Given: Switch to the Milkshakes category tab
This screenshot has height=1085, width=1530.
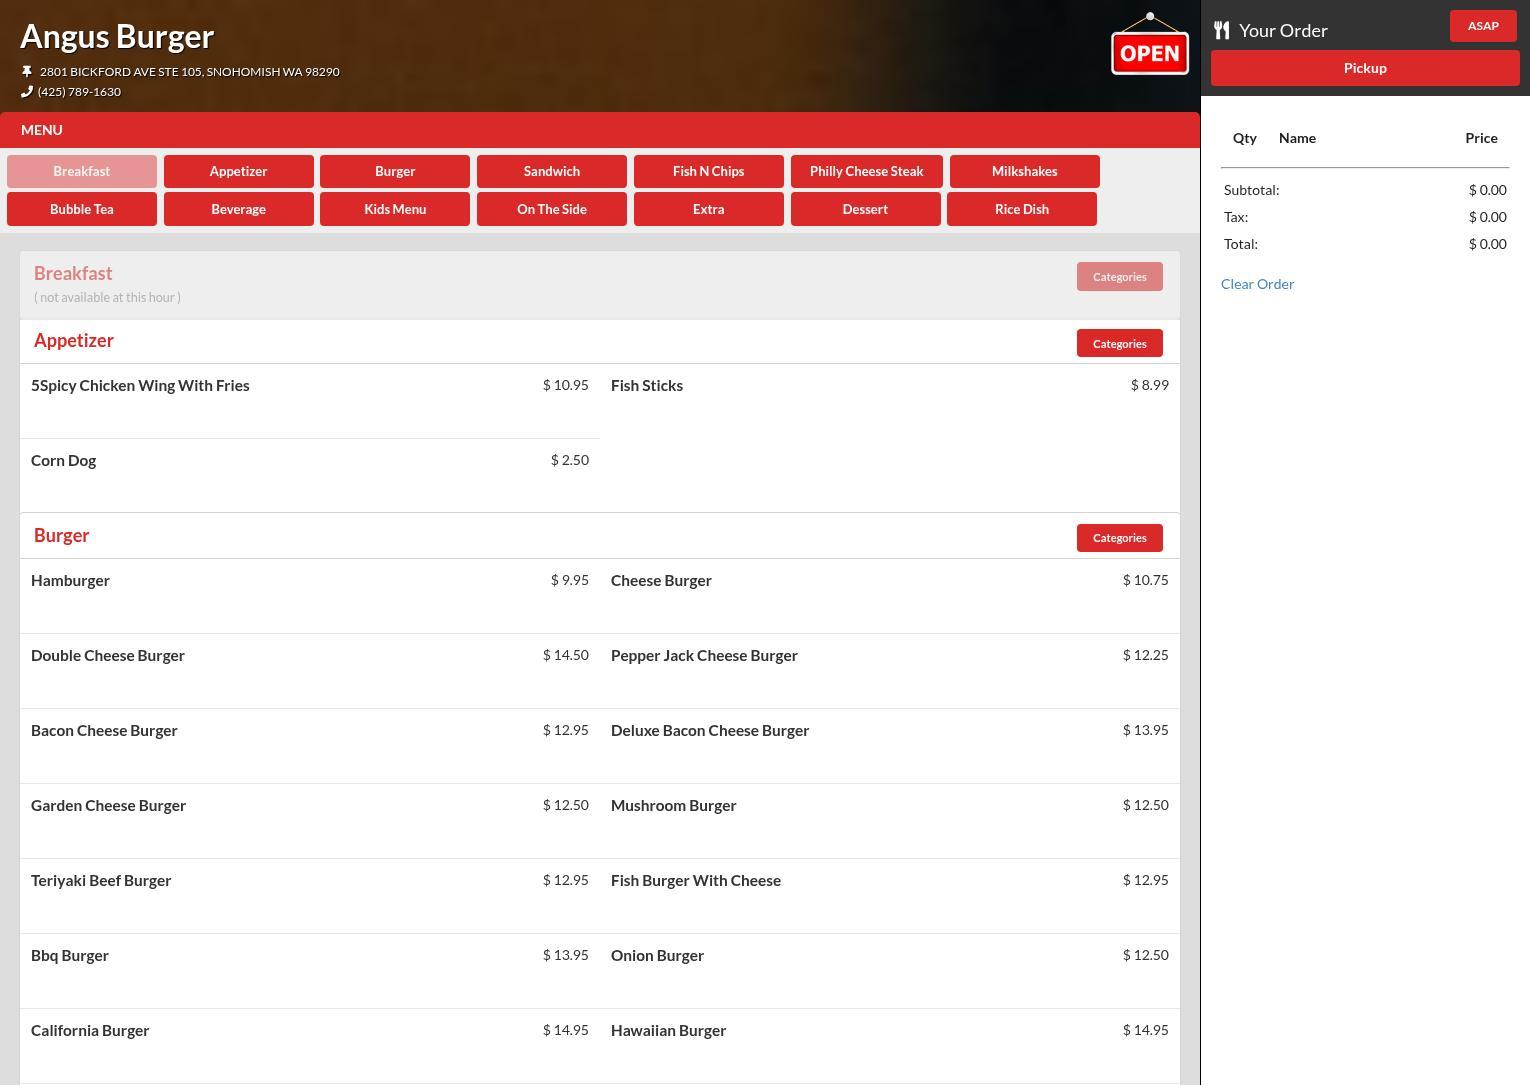Looking at the screenshot, I should tap(1024, 171).
